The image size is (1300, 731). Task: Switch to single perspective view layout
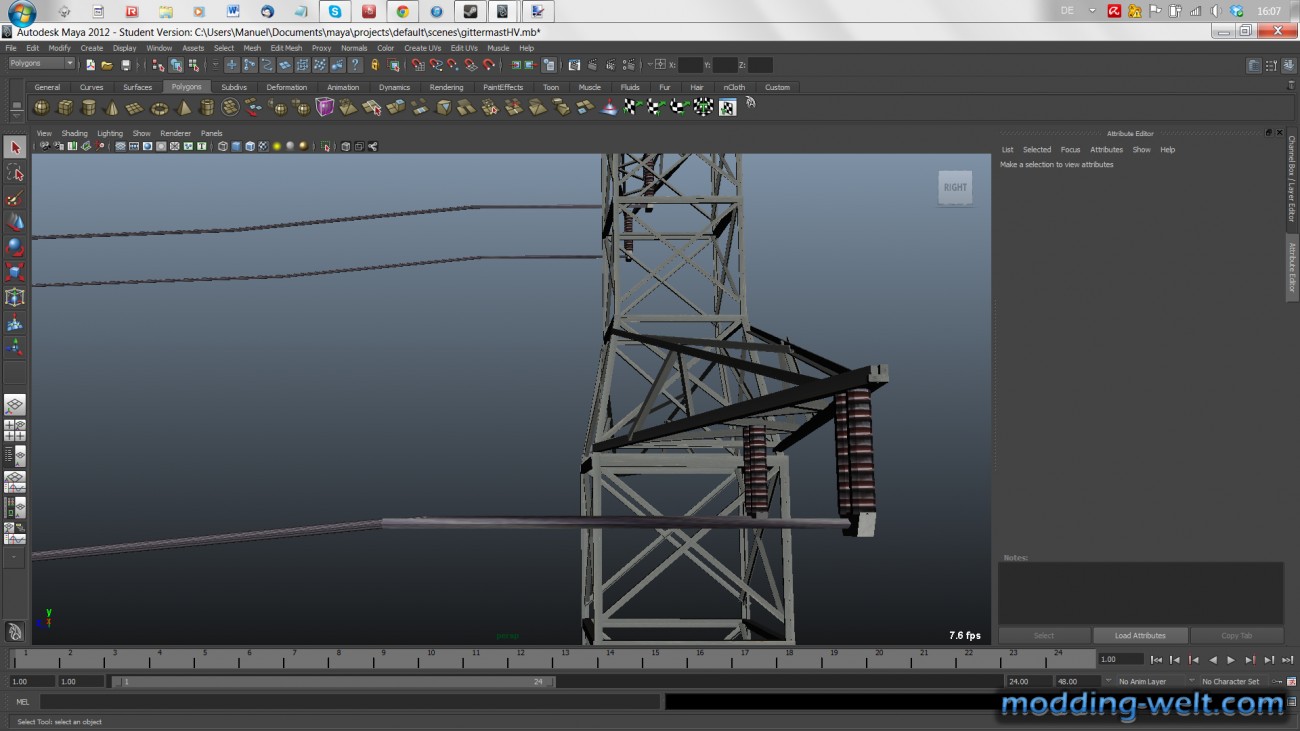tap(15, 405)
